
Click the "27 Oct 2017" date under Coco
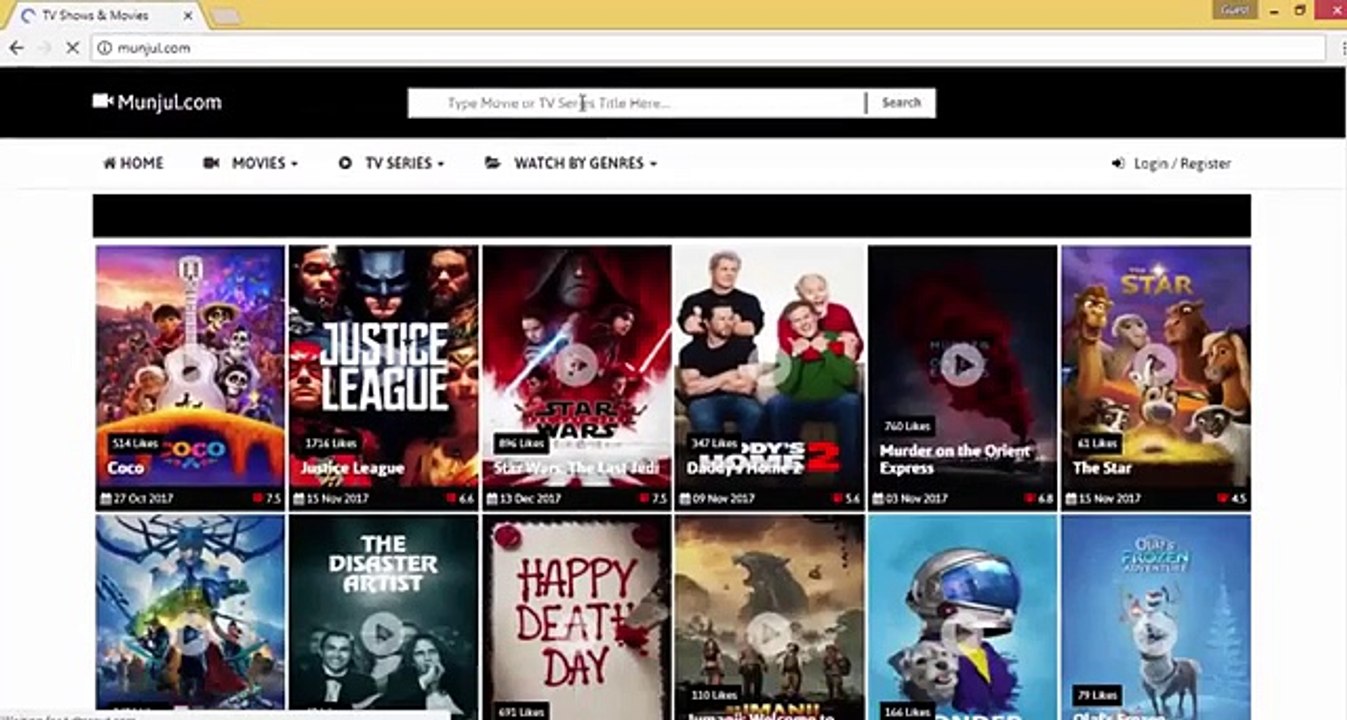[x=138, y=498]
